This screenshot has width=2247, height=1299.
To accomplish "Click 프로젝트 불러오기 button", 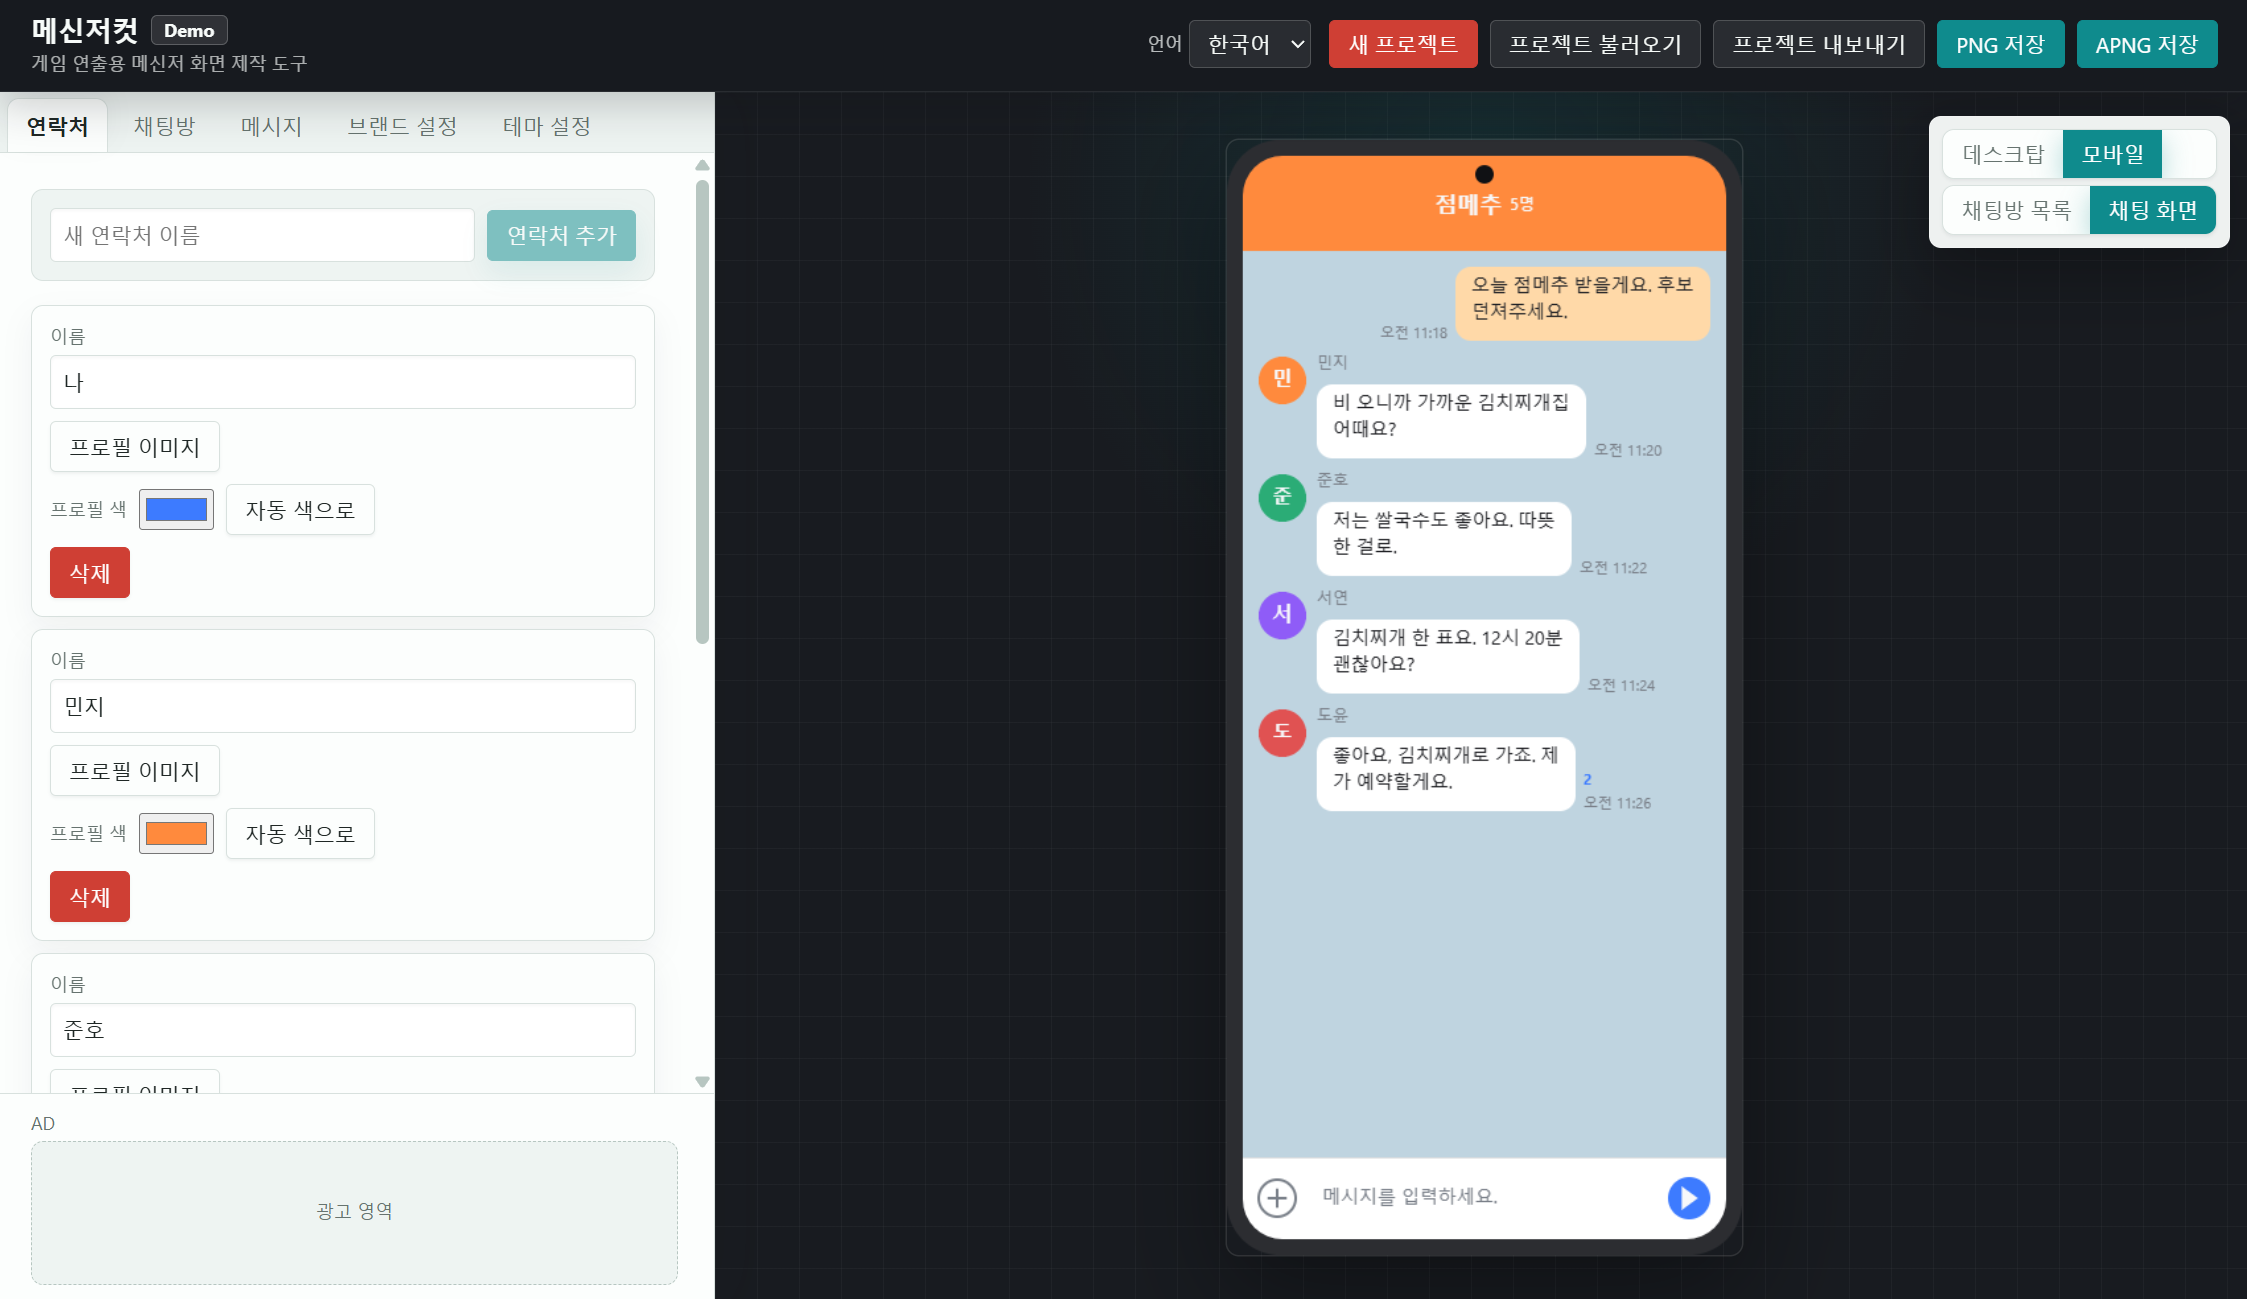I will tap(1595, 44).
